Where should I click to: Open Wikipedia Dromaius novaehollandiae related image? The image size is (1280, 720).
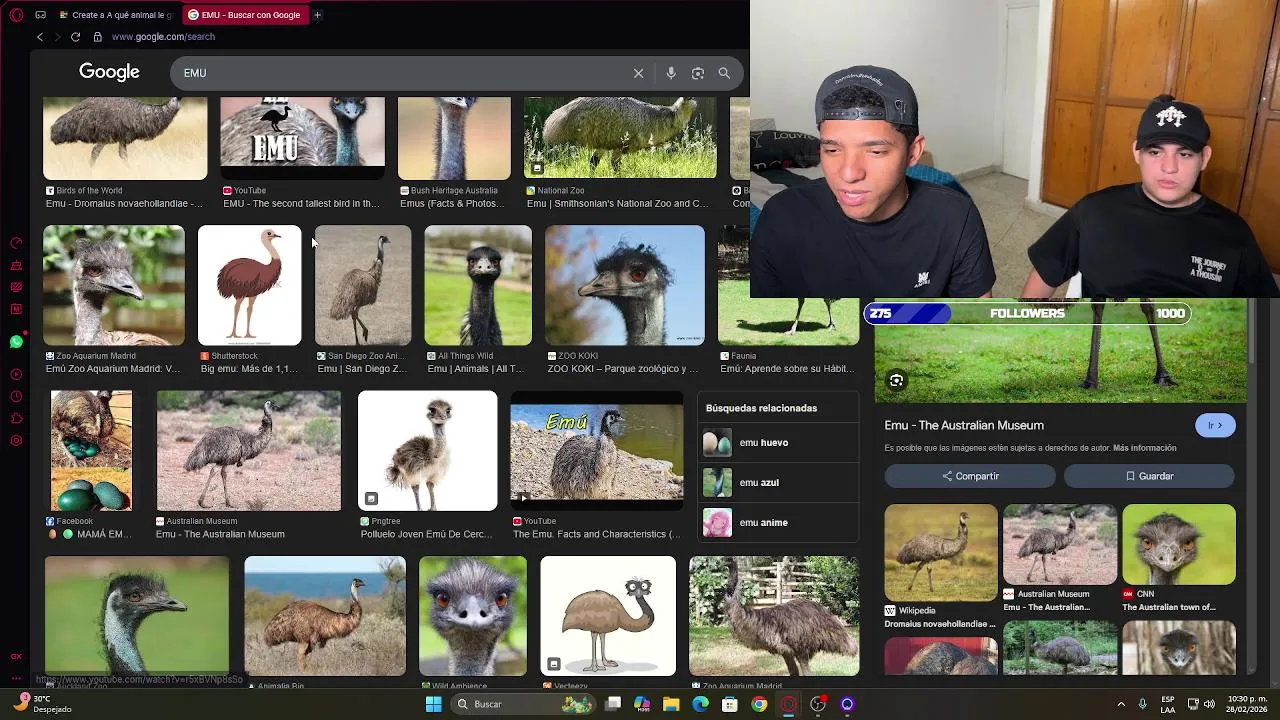(941, 553)
